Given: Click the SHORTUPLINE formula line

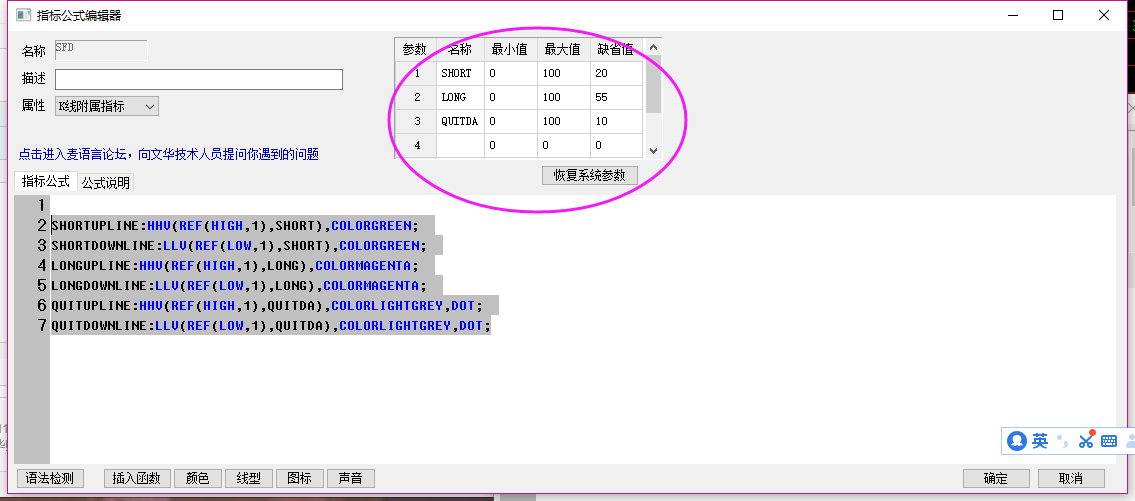Looking at the screenshot, I should coord(235,225).
